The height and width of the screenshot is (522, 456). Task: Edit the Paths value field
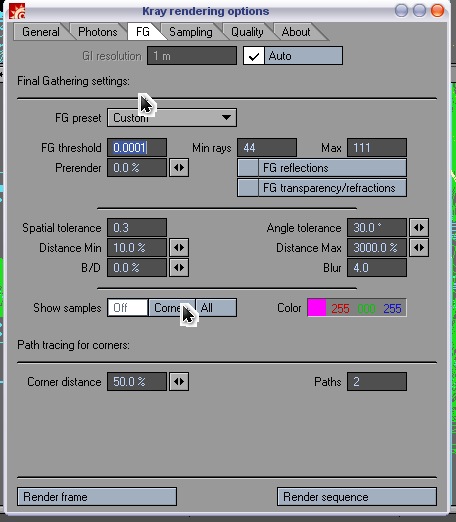(377, 382)
